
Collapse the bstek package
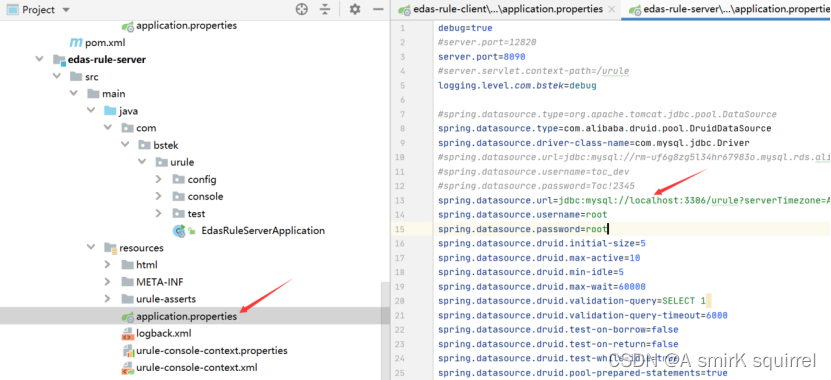[125, 145]
